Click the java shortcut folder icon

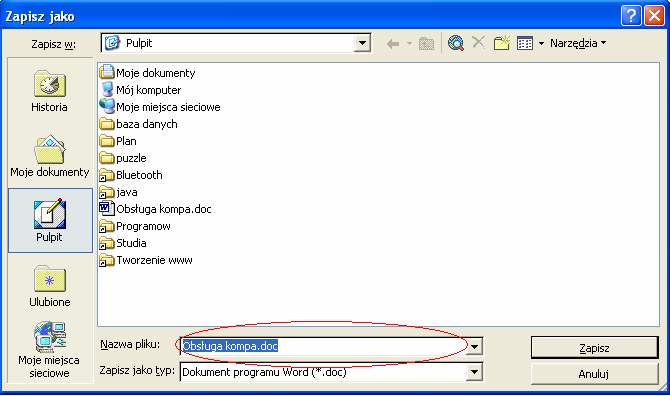pos(107,192)
